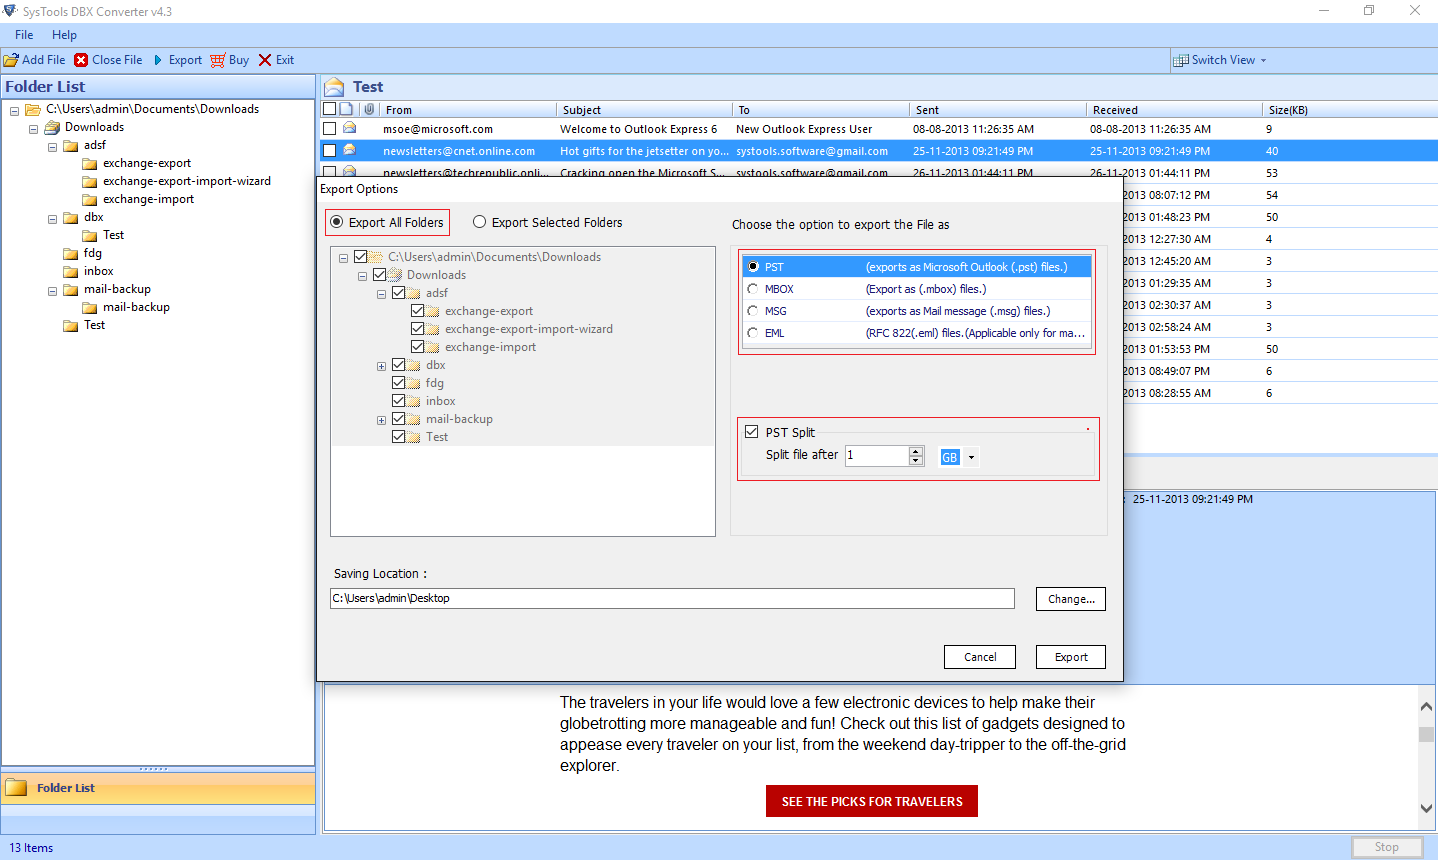Click the Export toolbar arrow icon
The image size is (1438, 860).
pos(158,60)
